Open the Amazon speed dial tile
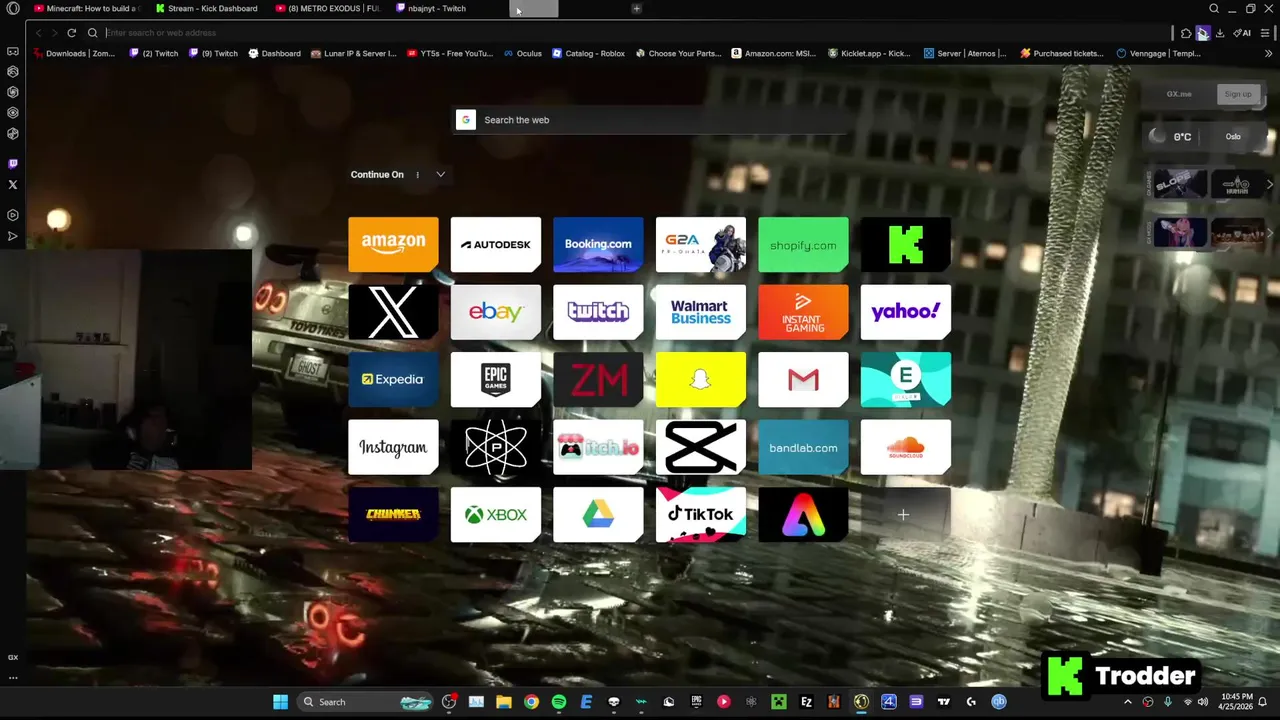 393,244
